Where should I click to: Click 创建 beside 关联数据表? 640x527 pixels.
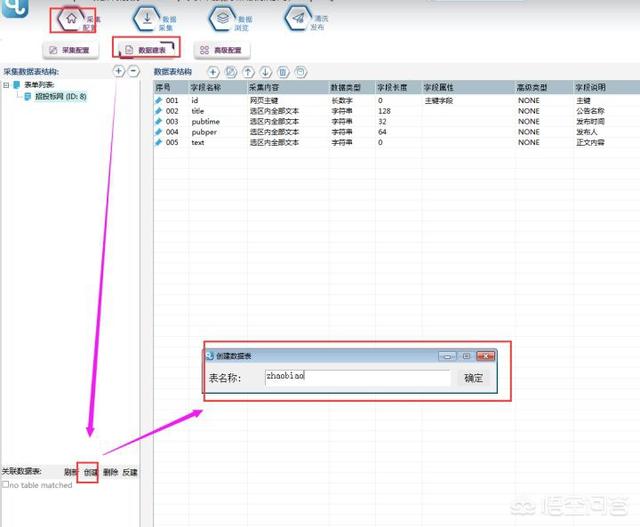click(x=91, y=472)
